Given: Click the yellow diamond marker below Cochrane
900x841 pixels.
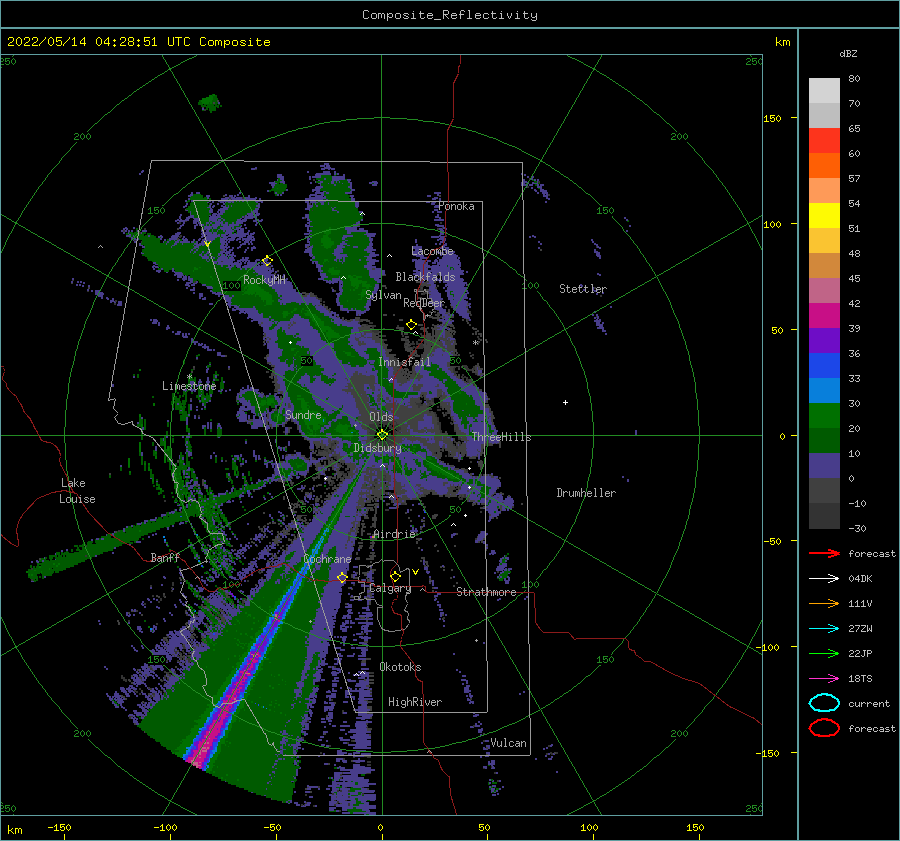Looking at the screenshot, I should click(342, 577).
